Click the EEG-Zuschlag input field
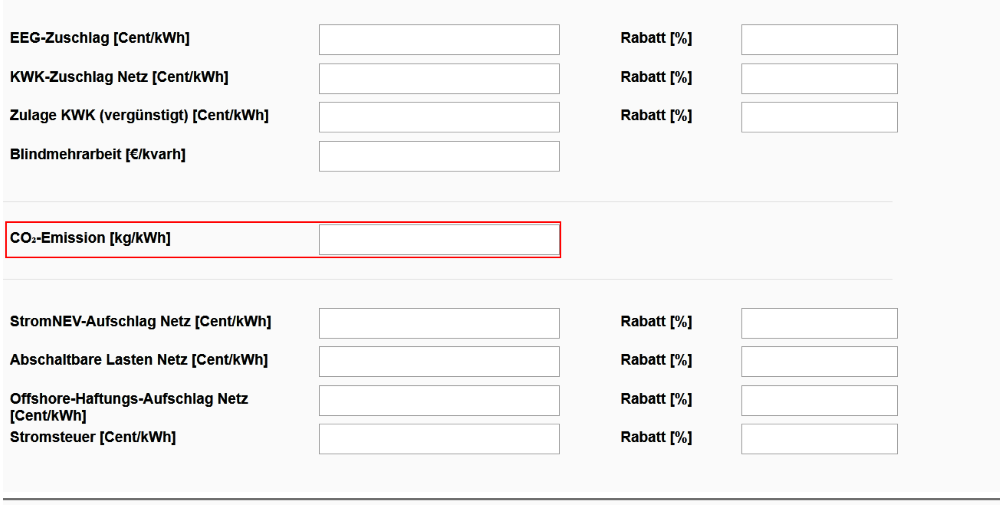 coord(439,39)
